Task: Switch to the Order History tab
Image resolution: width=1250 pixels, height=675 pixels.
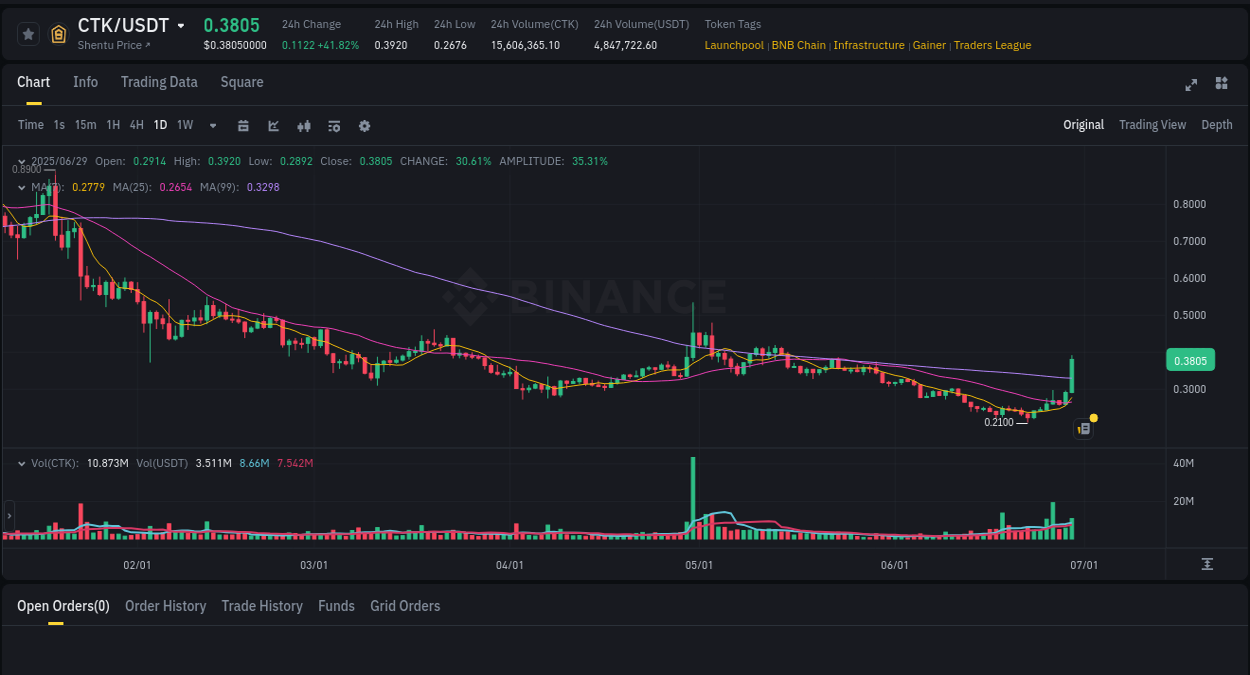Action: click(165, 606)
